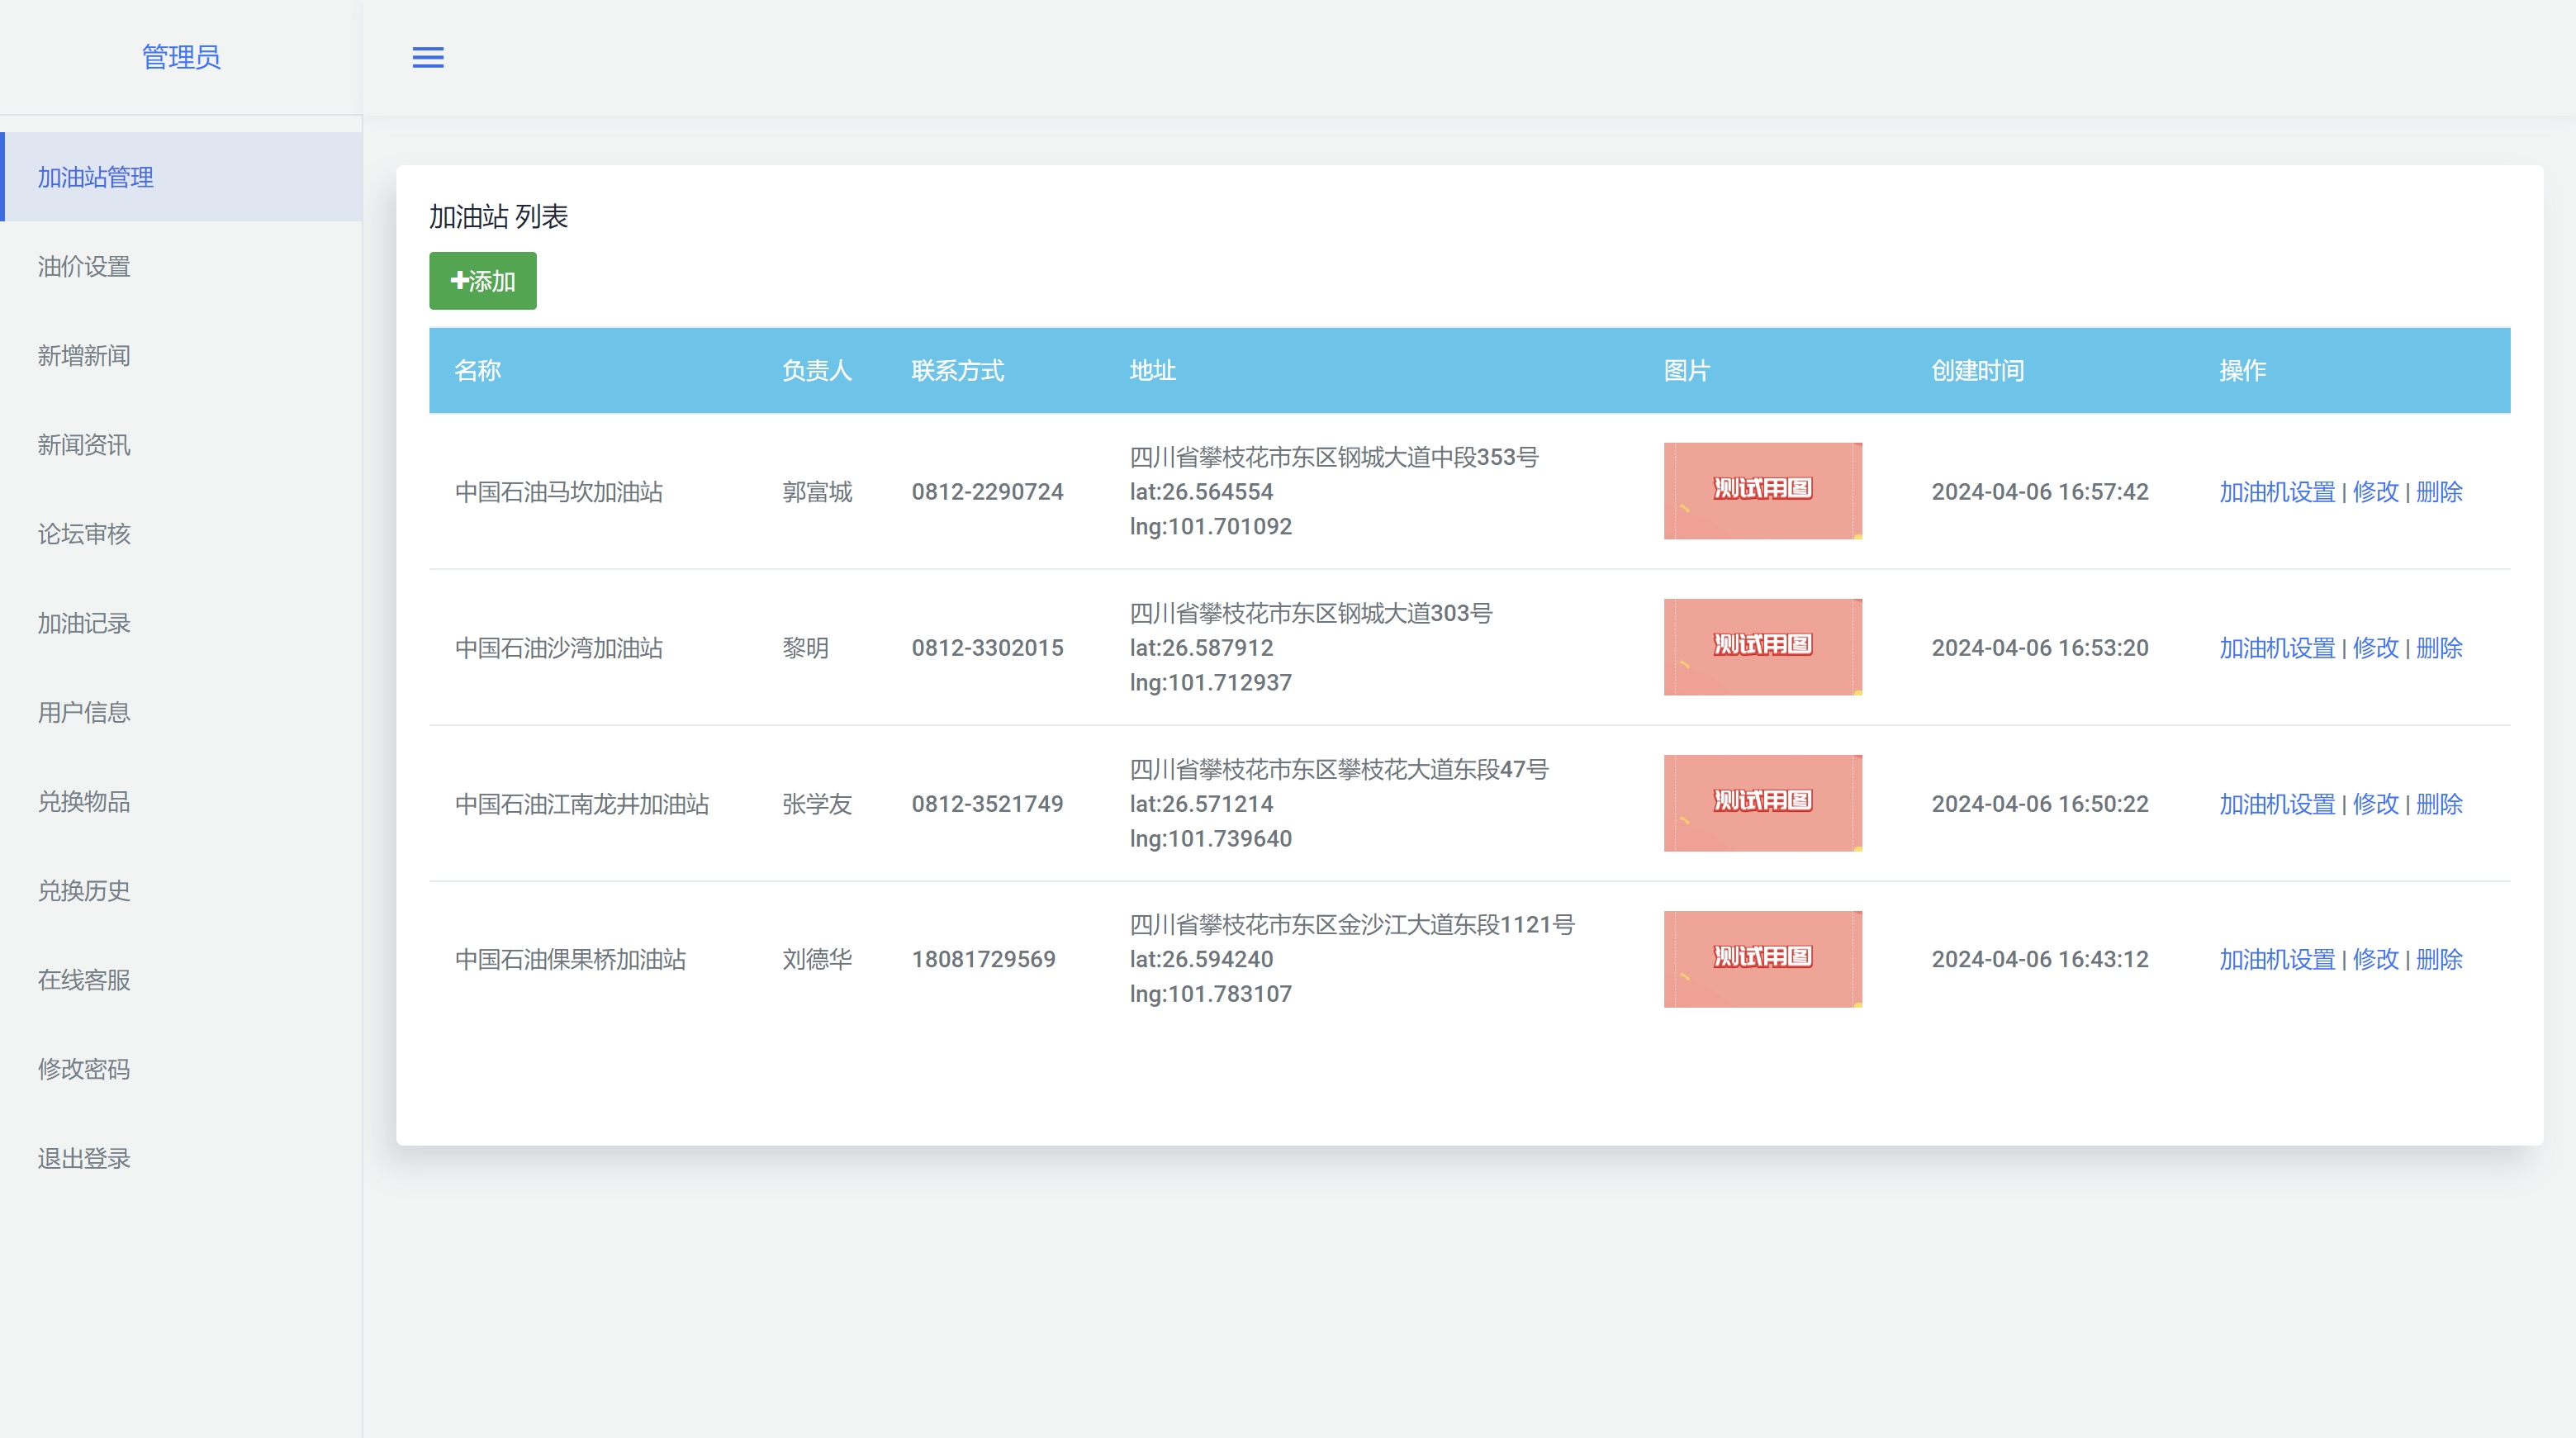2576x1438 pixels.
Task: Click the 创建时间 column header
Action: [x=1977, y=371]
